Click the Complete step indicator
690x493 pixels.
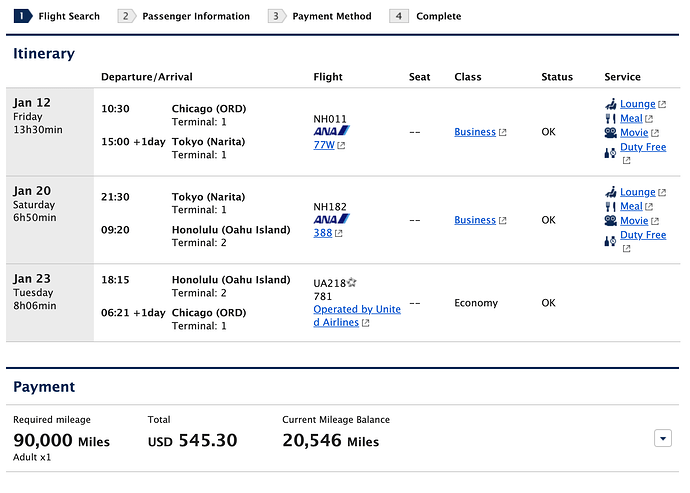pos(426,16)
